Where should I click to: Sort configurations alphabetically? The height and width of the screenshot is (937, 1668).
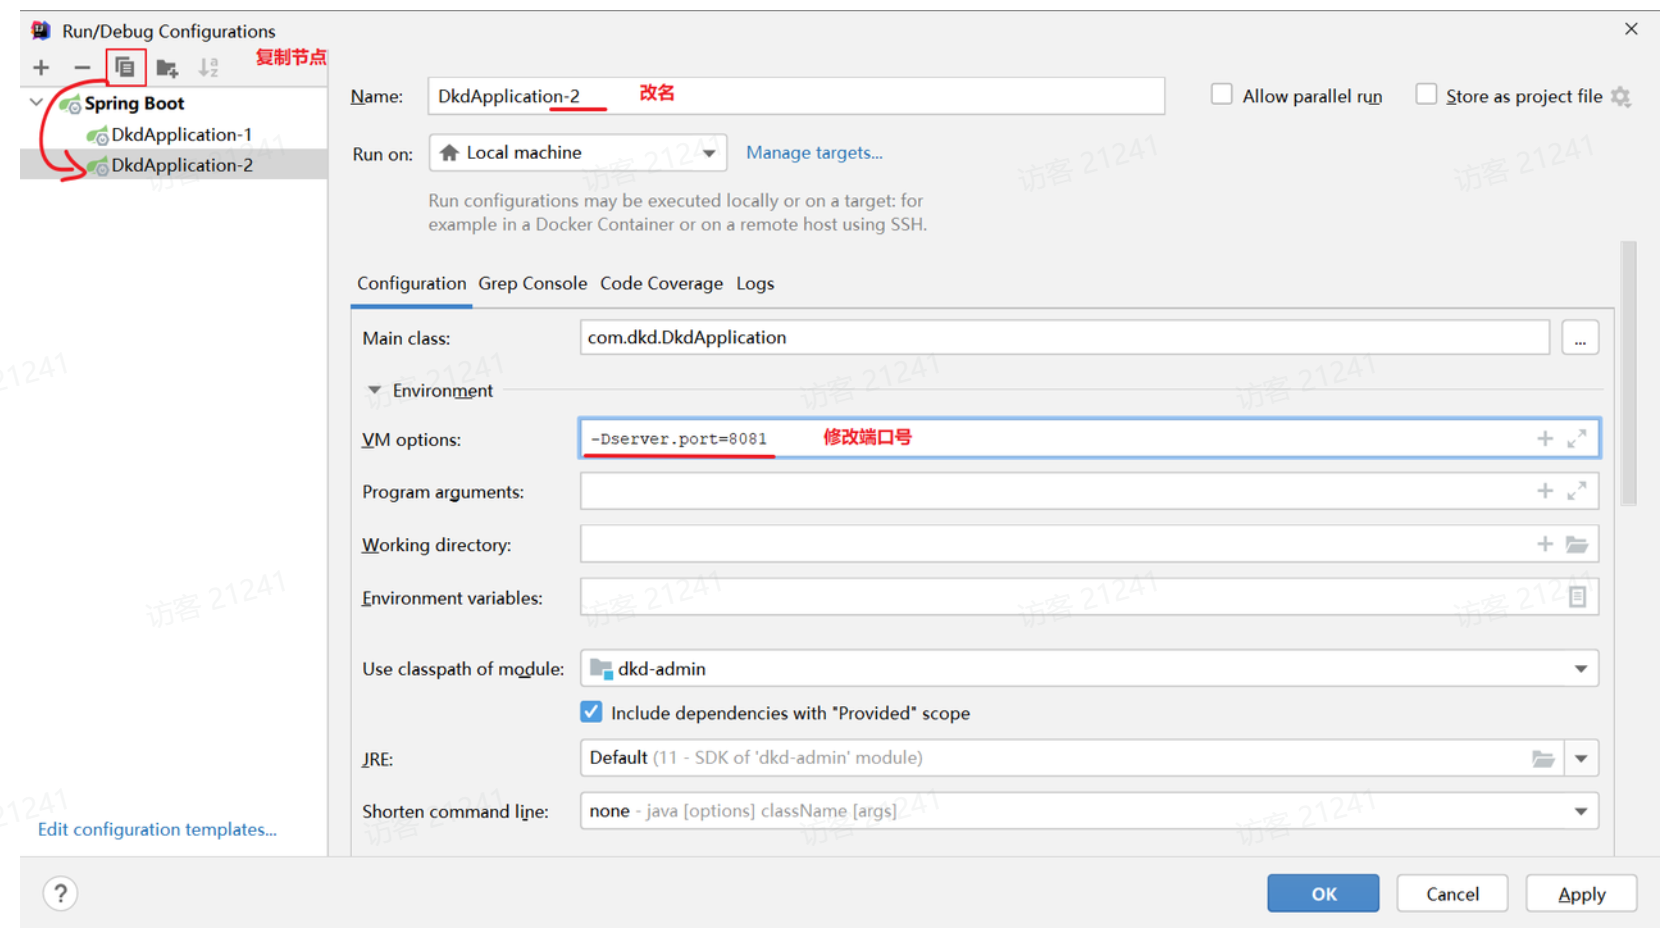(208, 68)
